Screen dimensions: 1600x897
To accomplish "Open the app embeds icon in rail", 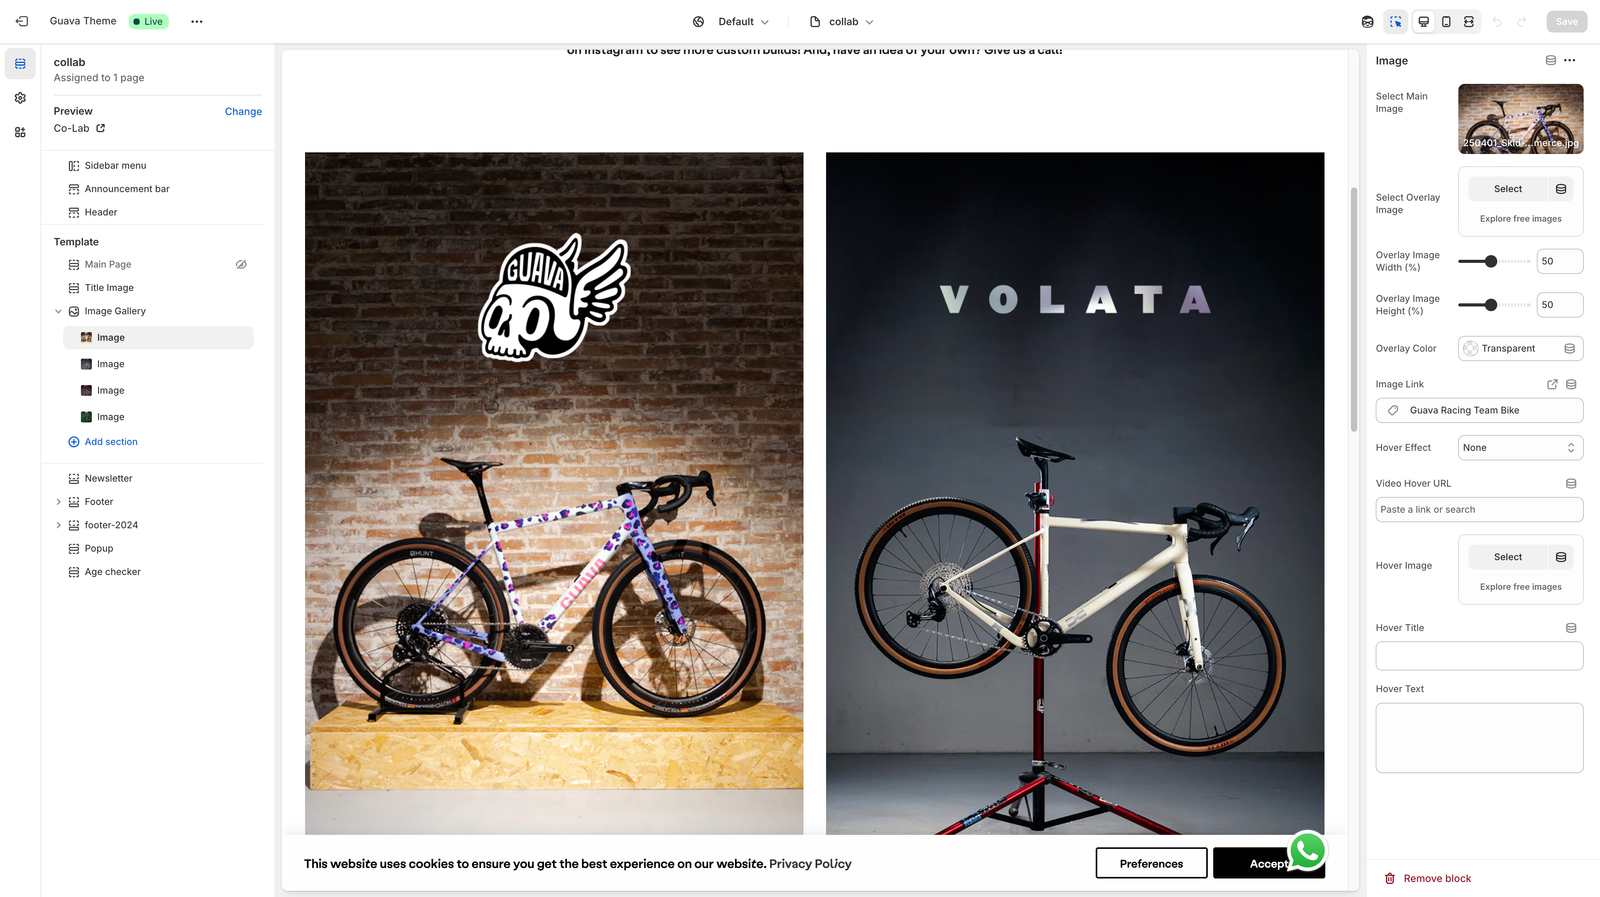I will tap(20, 132).
